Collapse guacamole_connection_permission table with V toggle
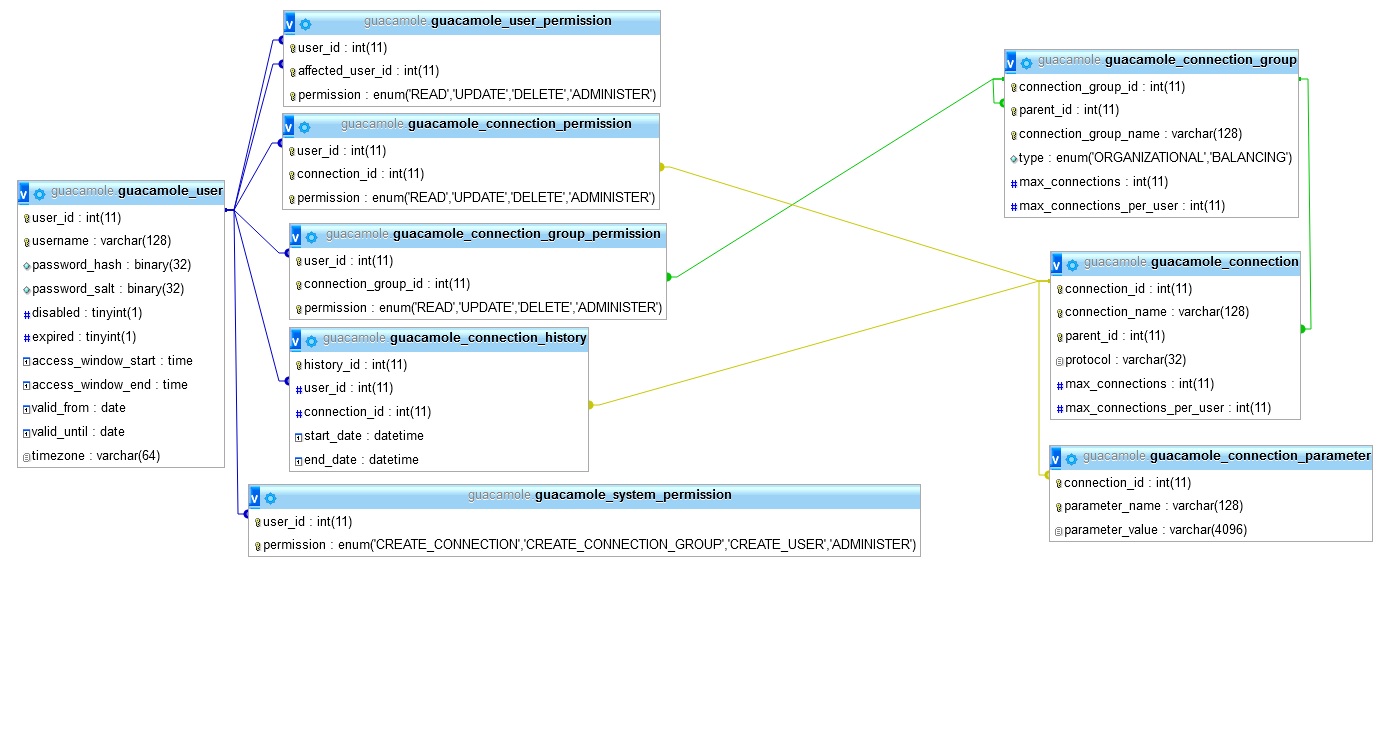Image resolution: width=1393 pixels, height=750 pixels. point(289,127)
